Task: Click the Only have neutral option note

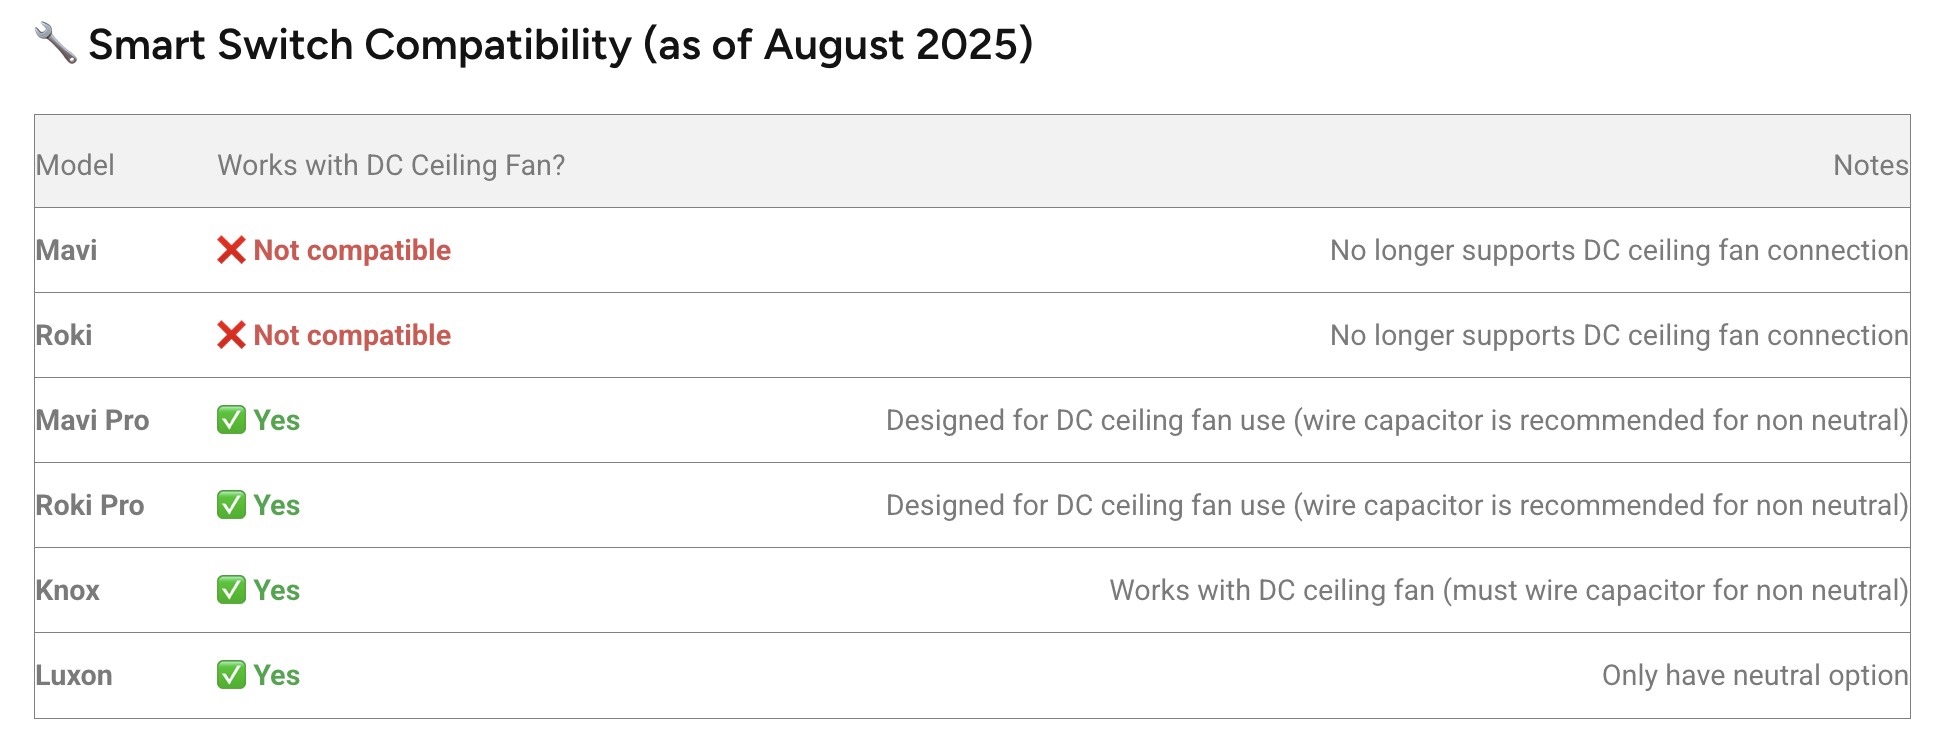Action: [1755, 675]
